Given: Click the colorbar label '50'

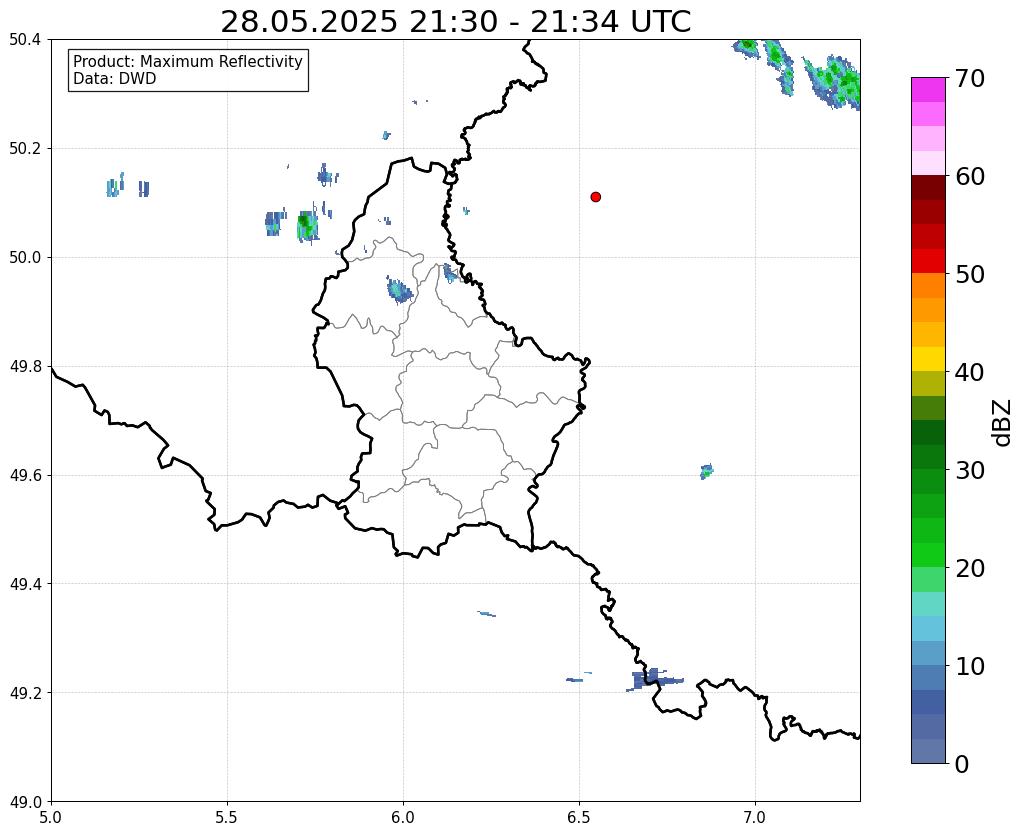Looking at the screenshot, I should click(x=970, y=274).
